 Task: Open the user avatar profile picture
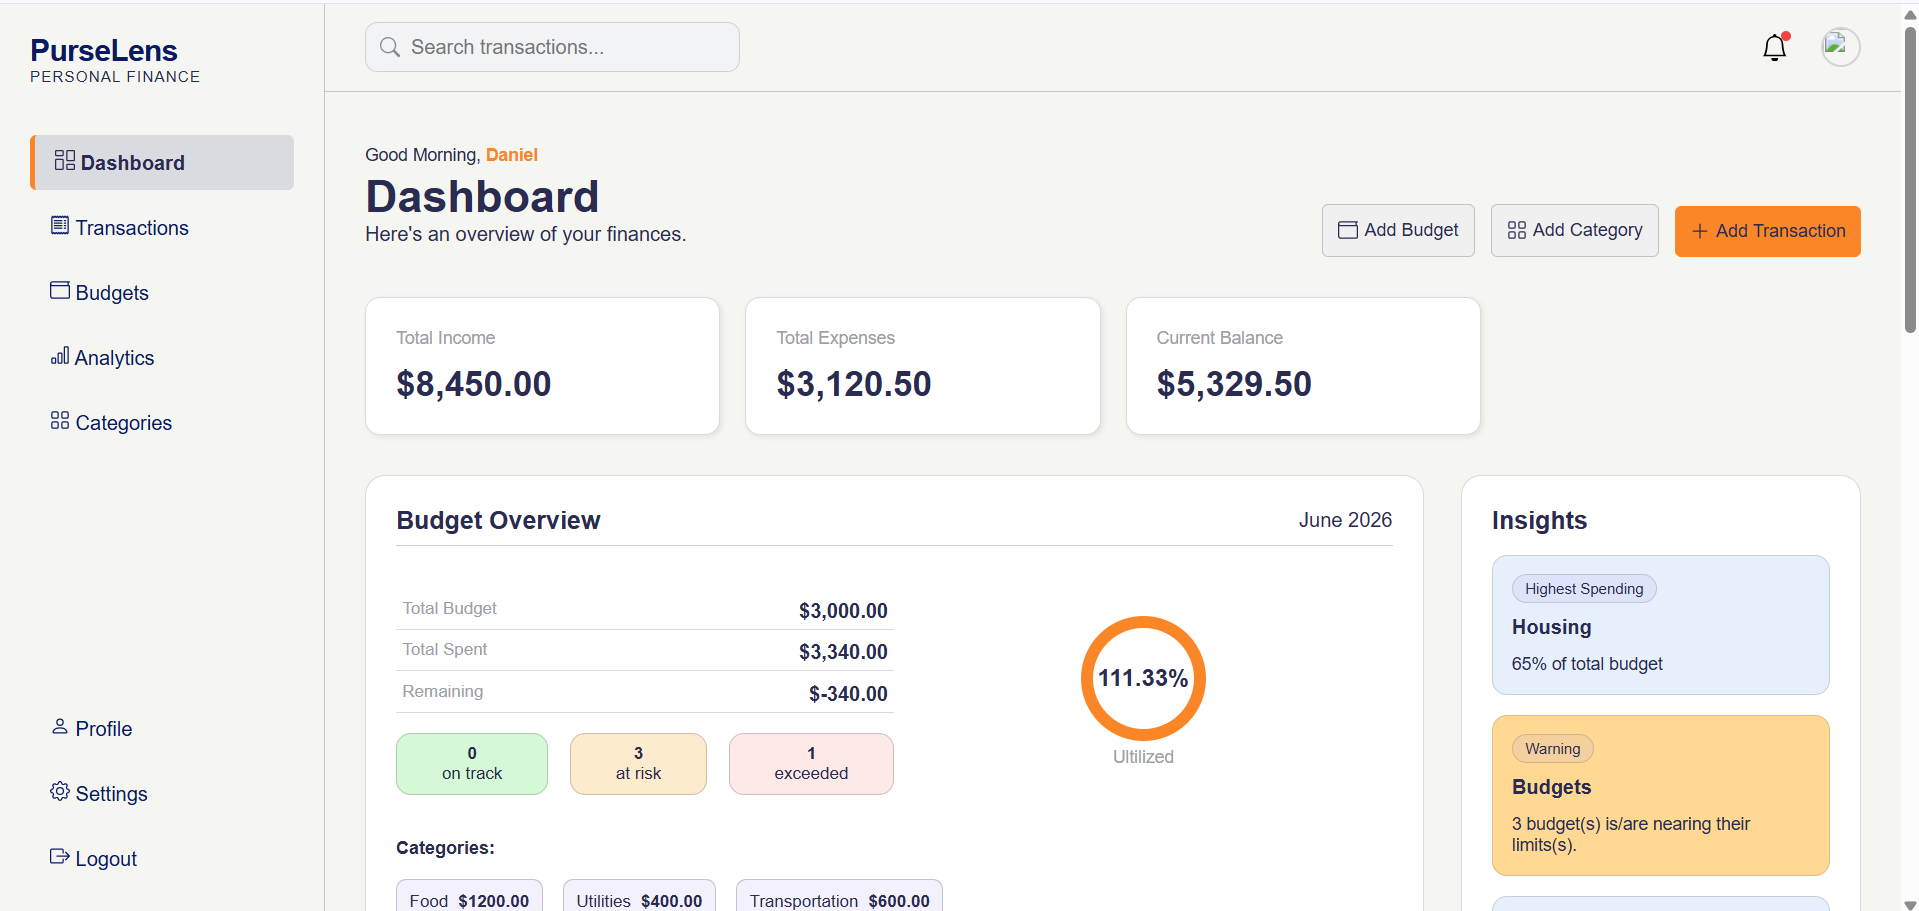click(x=1840, y=47)
